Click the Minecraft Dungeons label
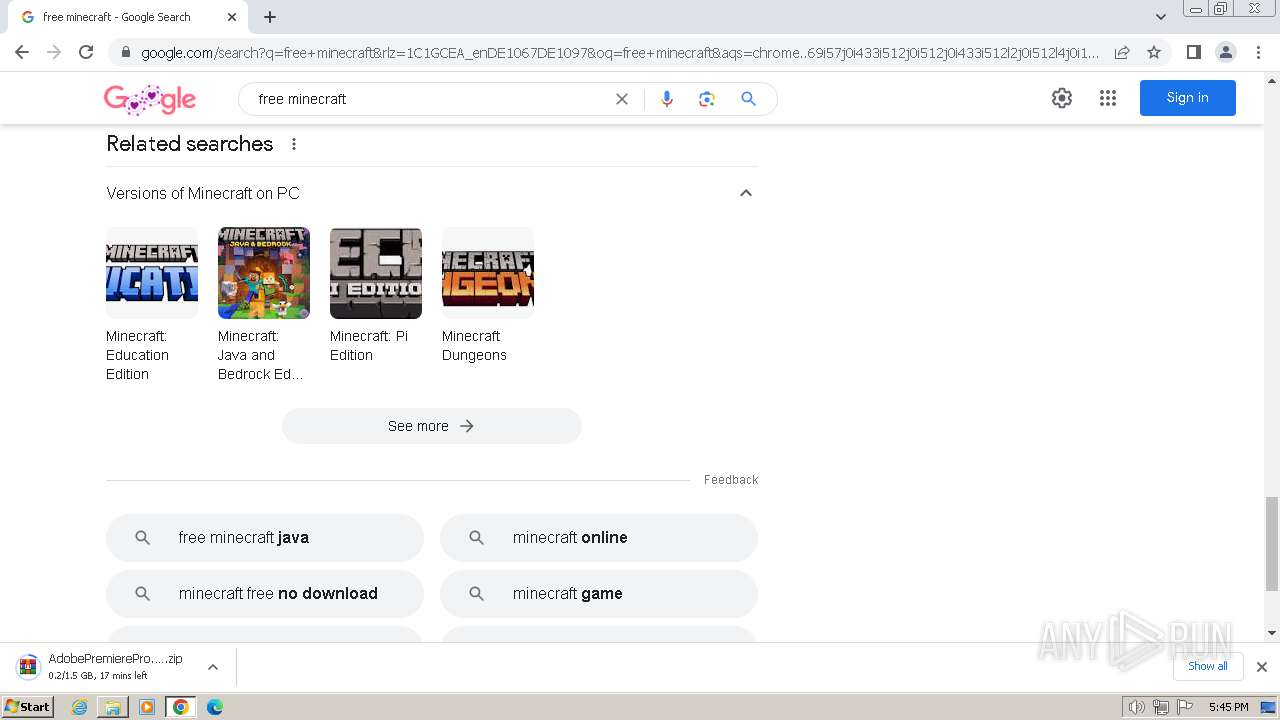Screen dimensions: 1280x720 [474, 346]
